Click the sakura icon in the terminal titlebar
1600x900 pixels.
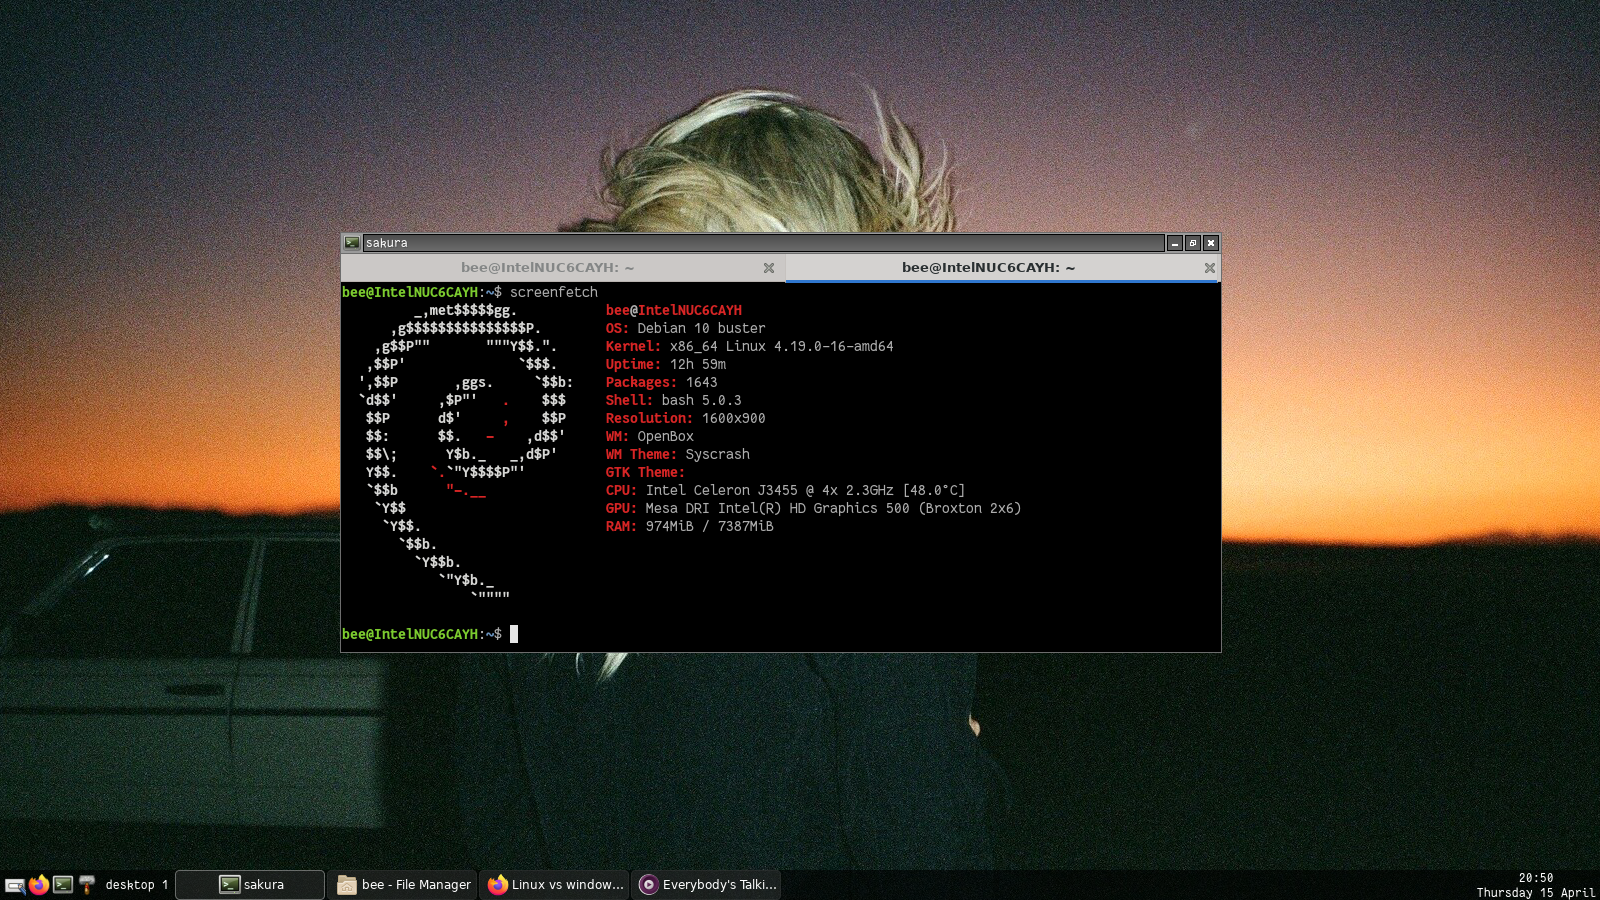pos(352,242)
